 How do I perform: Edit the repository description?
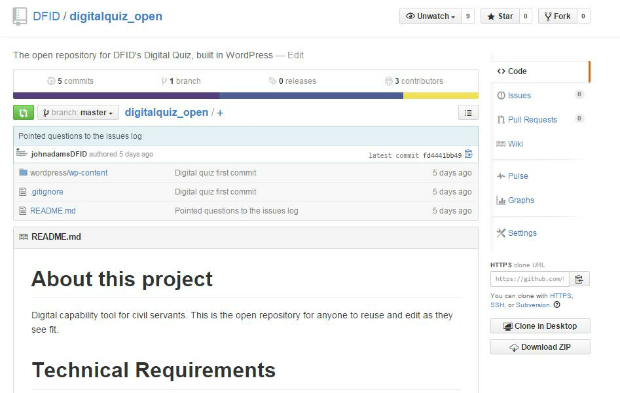(x=295, y=55)
